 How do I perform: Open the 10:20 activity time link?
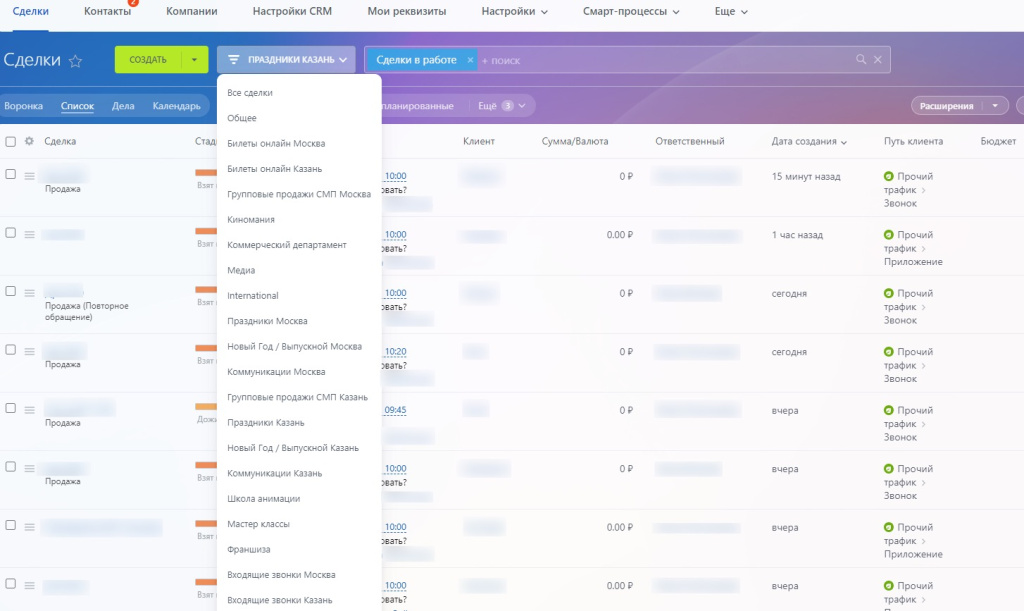click(x=395, y=351)
